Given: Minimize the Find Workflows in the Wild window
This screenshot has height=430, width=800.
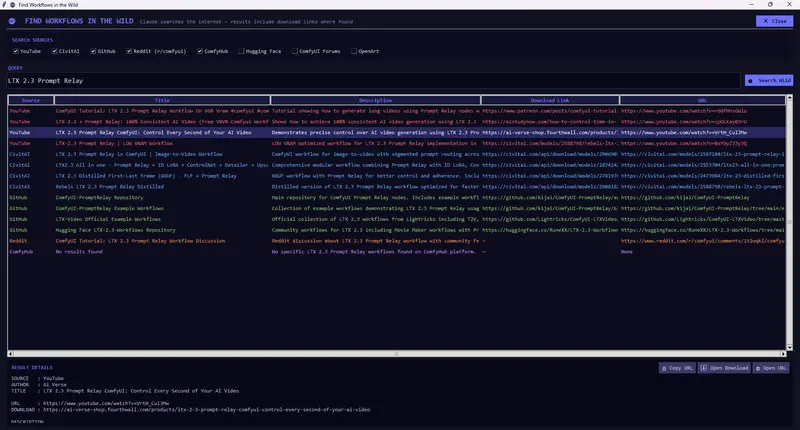Looking at the screenshot, I should tap(752, 5).
